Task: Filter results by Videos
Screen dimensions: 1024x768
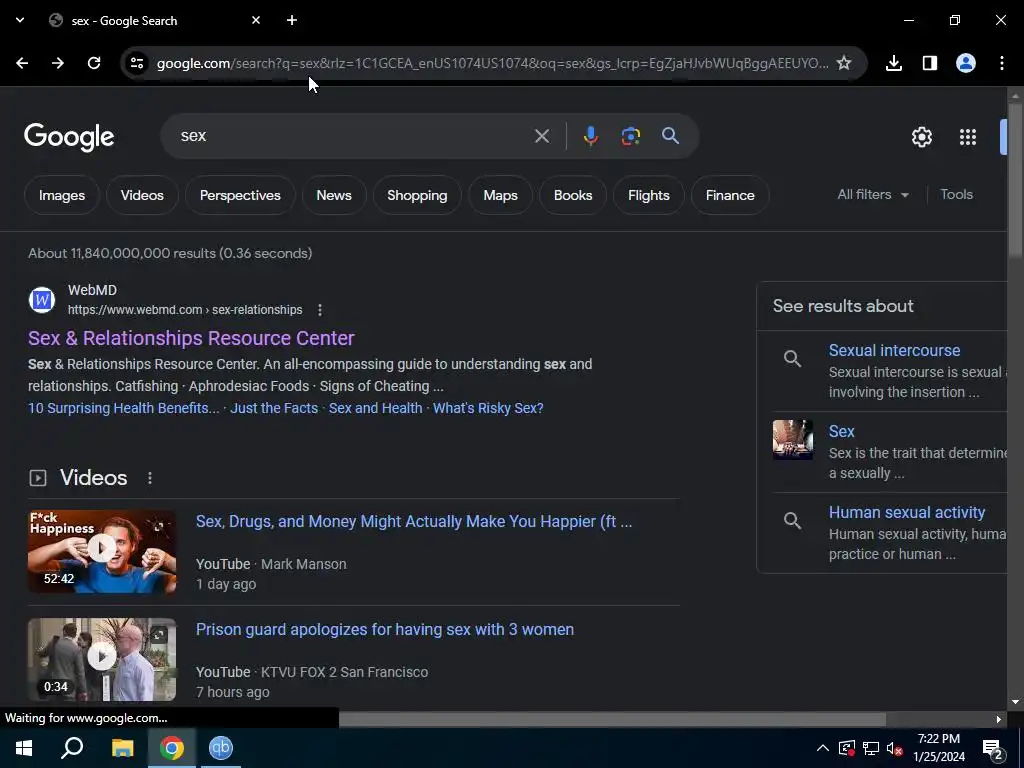Action: 142,195
